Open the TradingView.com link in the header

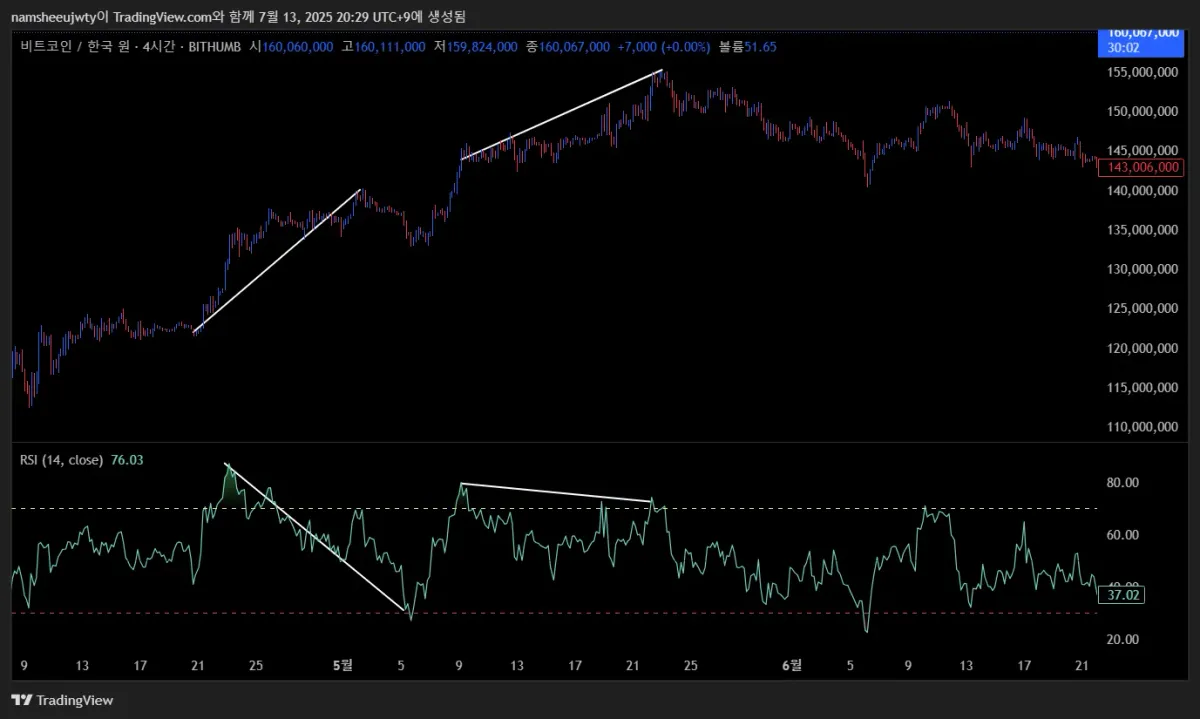coord(162,17)
